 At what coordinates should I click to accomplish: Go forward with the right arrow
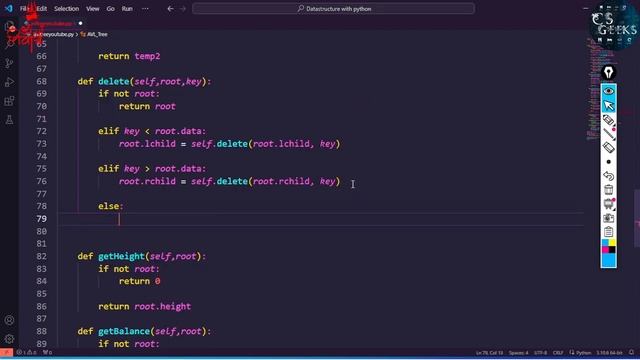[x=183, y=9]
